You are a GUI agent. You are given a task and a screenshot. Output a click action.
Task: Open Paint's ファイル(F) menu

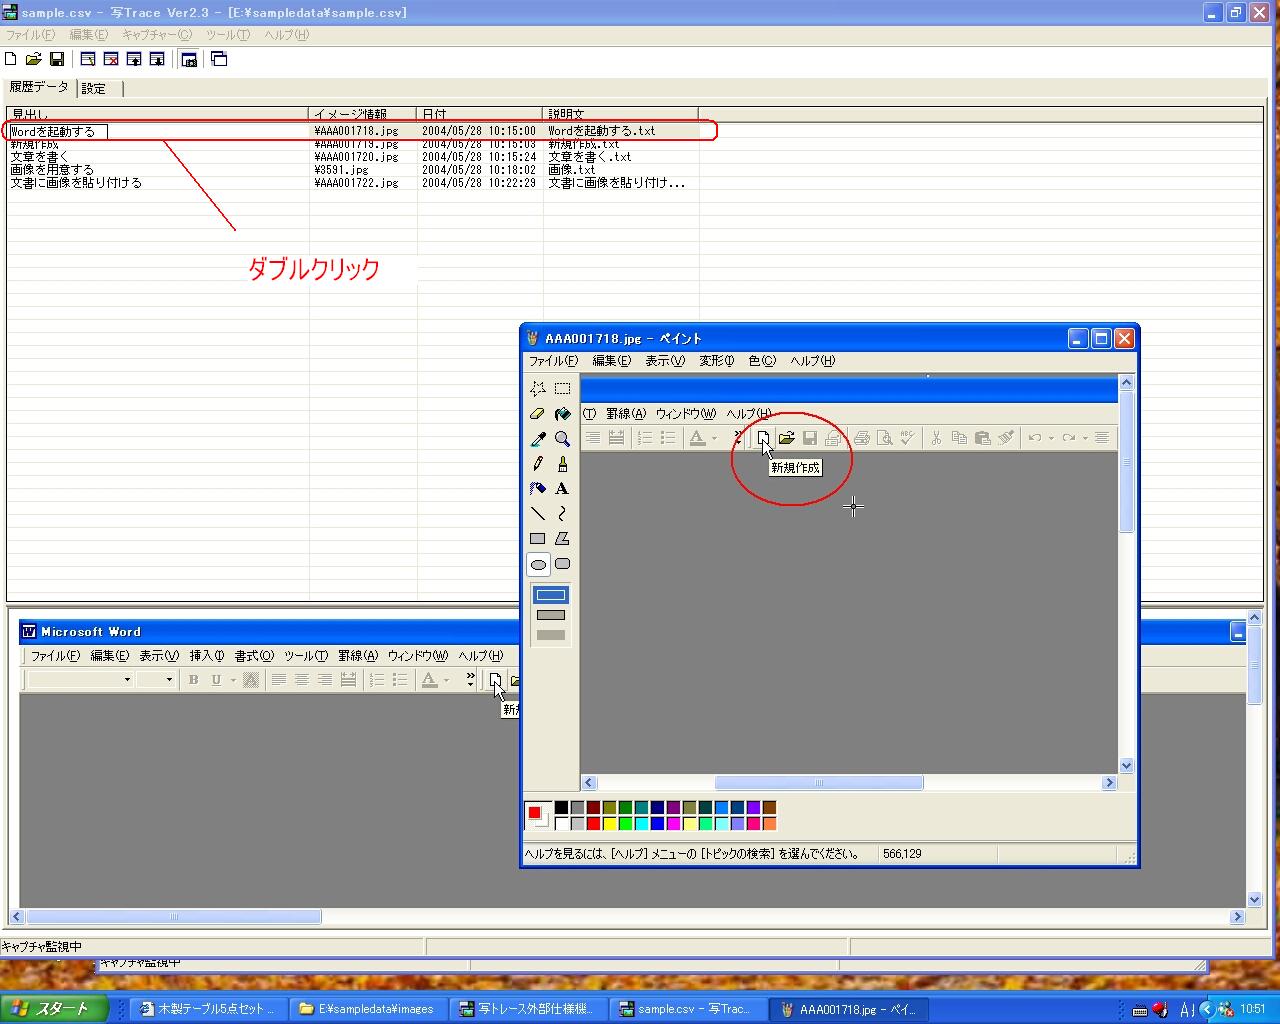coord(553,361)
